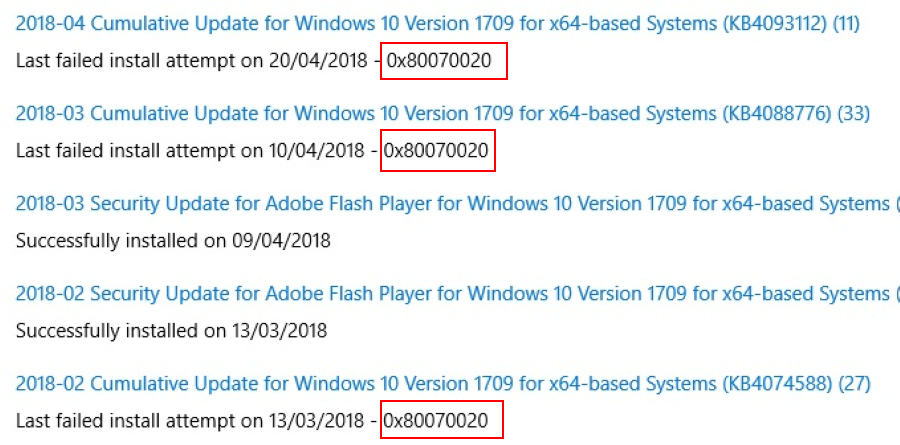Image resolution: width=900 pixels, height=445 pixels.
Task: Click the 20/04/2018 failed attempt date
Action: (x=322, y=61)
